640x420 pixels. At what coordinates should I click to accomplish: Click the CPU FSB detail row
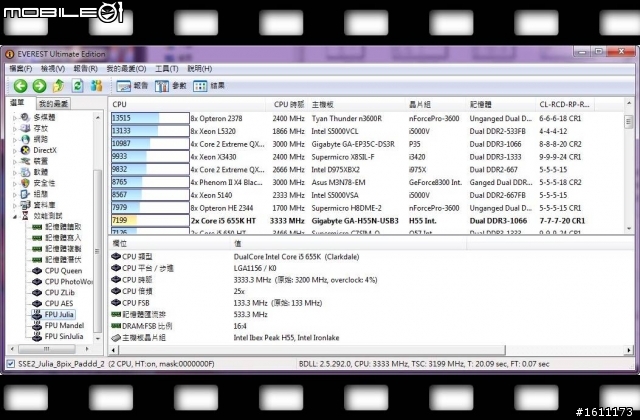[286, 303]
